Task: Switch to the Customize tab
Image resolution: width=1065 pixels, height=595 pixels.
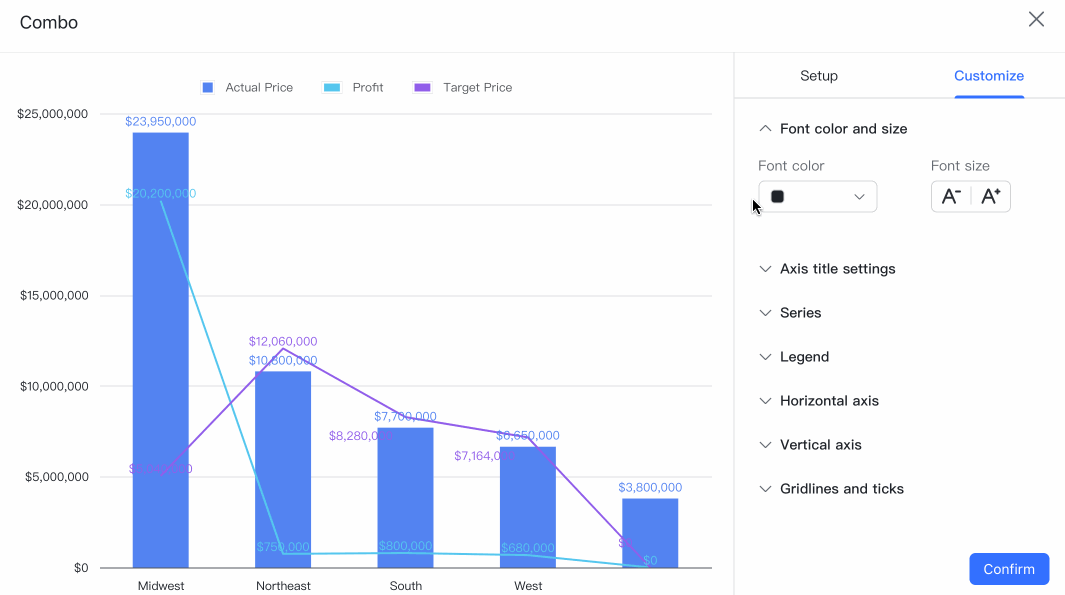Action: [x=989, y=75]
